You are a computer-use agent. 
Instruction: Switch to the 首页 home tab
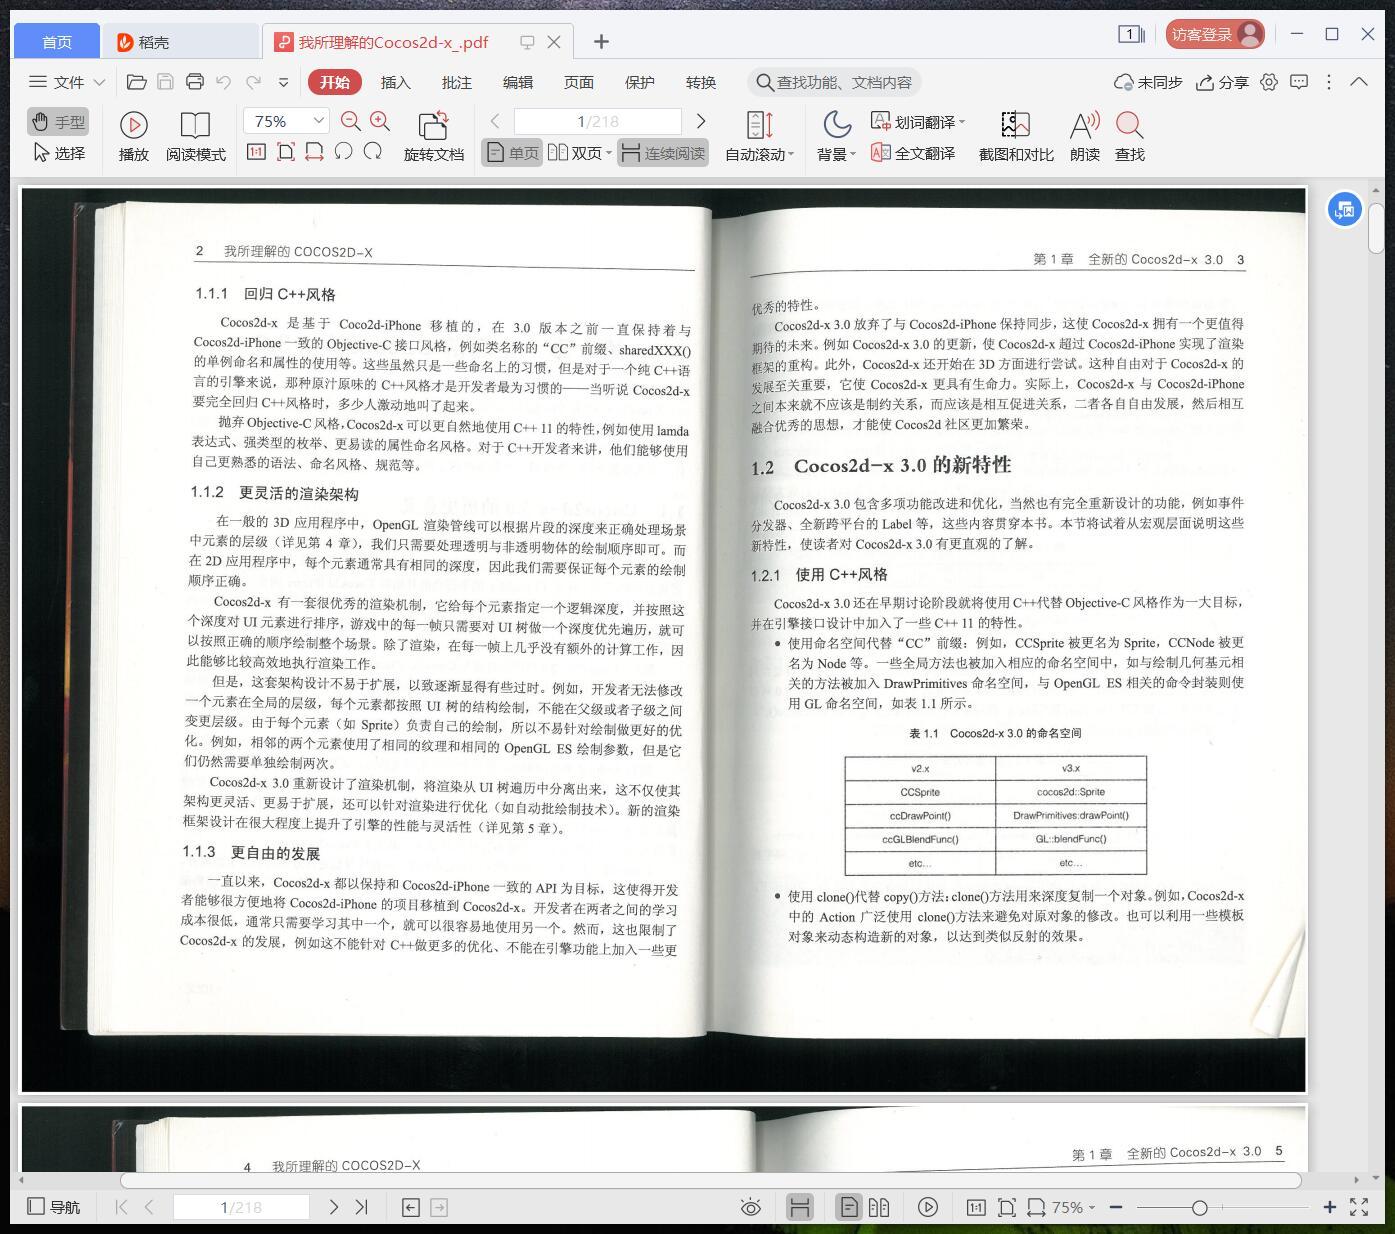56,41
